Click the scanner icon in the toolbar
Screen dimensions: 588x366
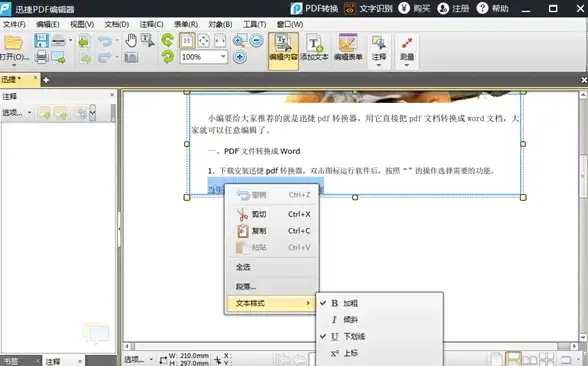pyautogui.click(x=58, y=40)
